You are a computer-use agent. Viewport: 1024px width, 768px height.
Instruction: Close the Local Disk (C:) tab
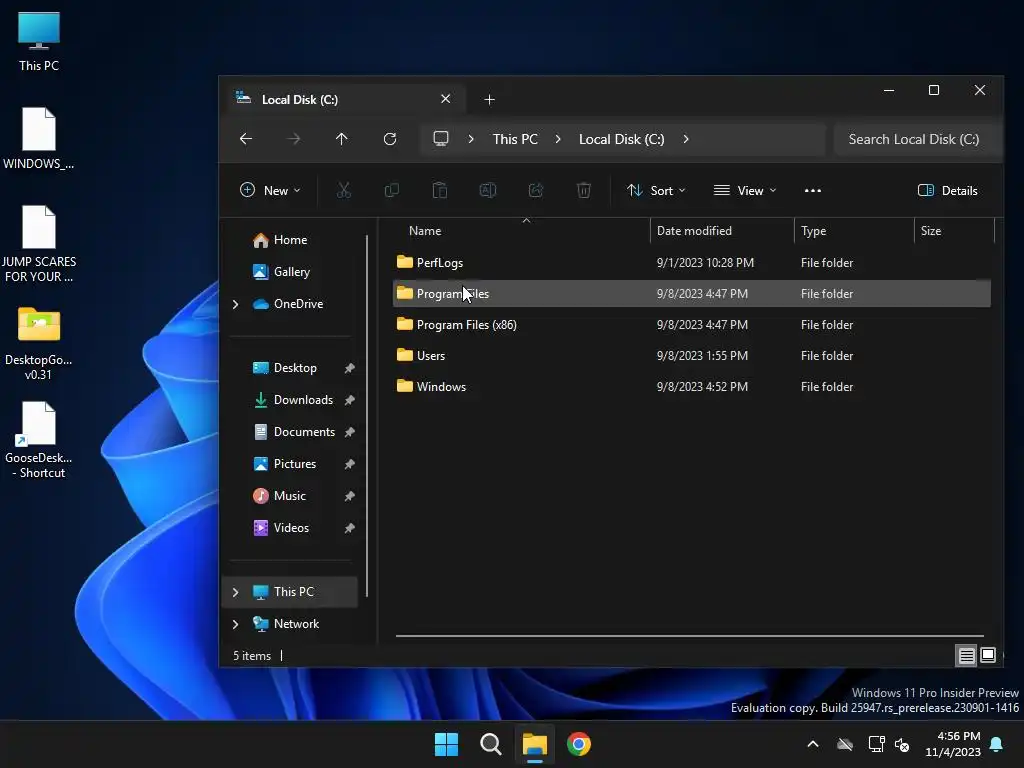click(x=445, y=99)
